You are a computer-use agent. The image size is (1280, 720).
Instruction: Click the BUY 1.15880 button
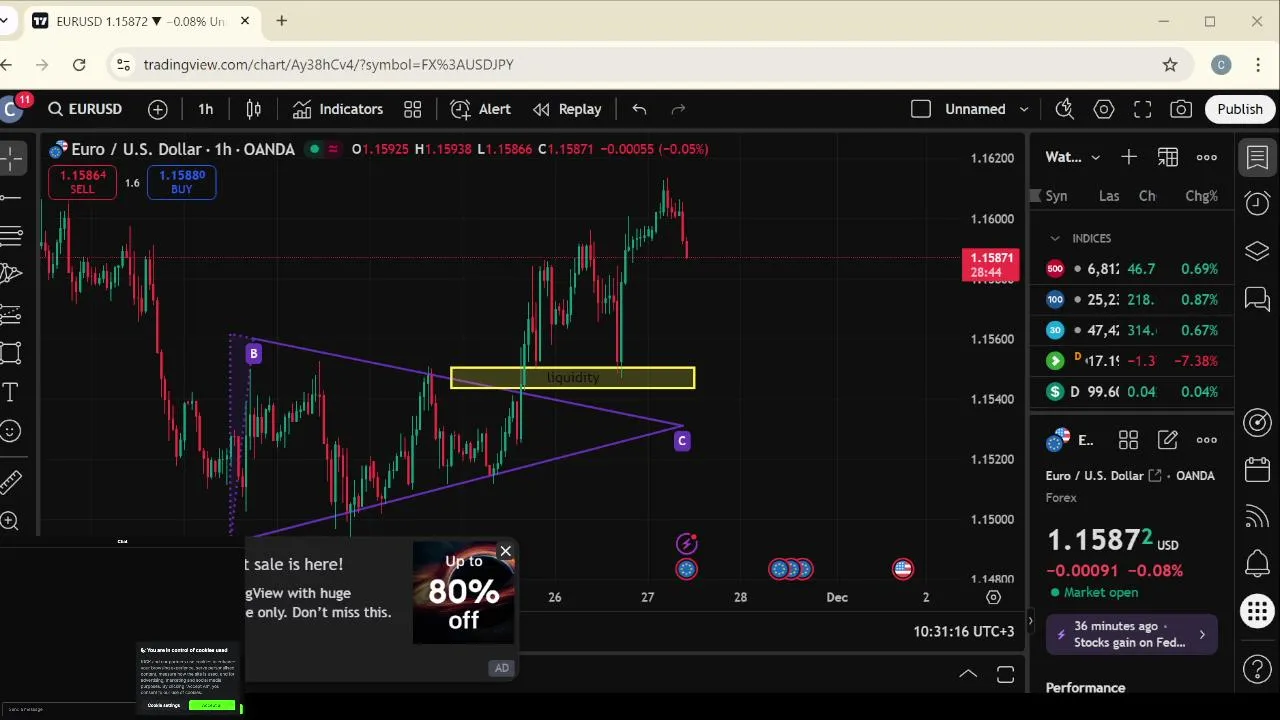tap(181, 182)
